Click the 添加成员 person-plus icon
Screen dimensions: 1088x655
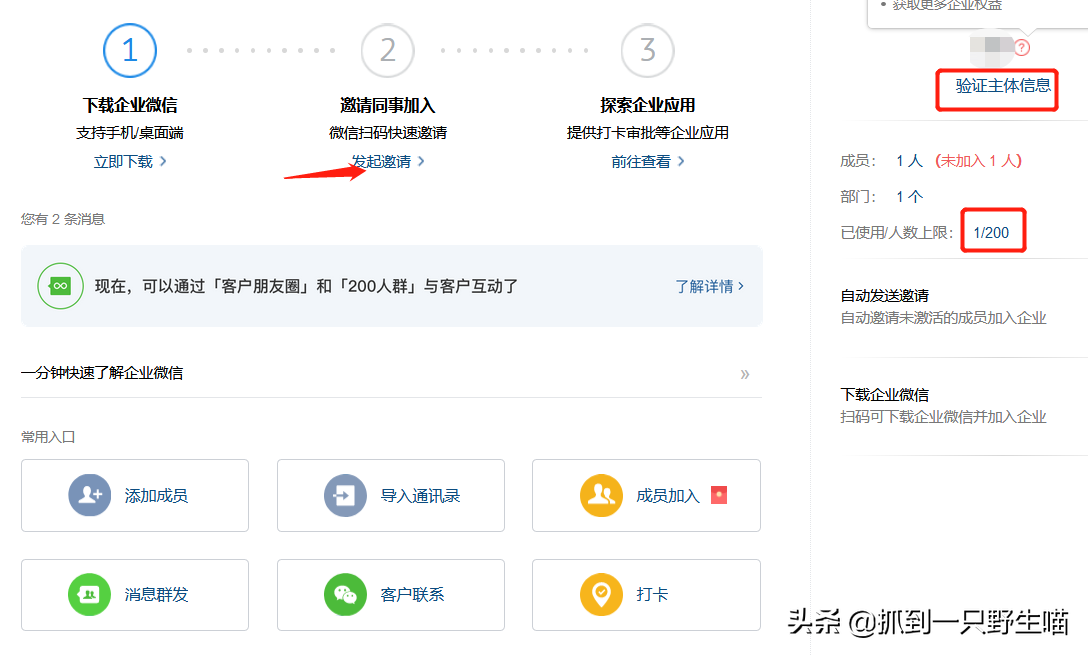click(x=90, y=495)
